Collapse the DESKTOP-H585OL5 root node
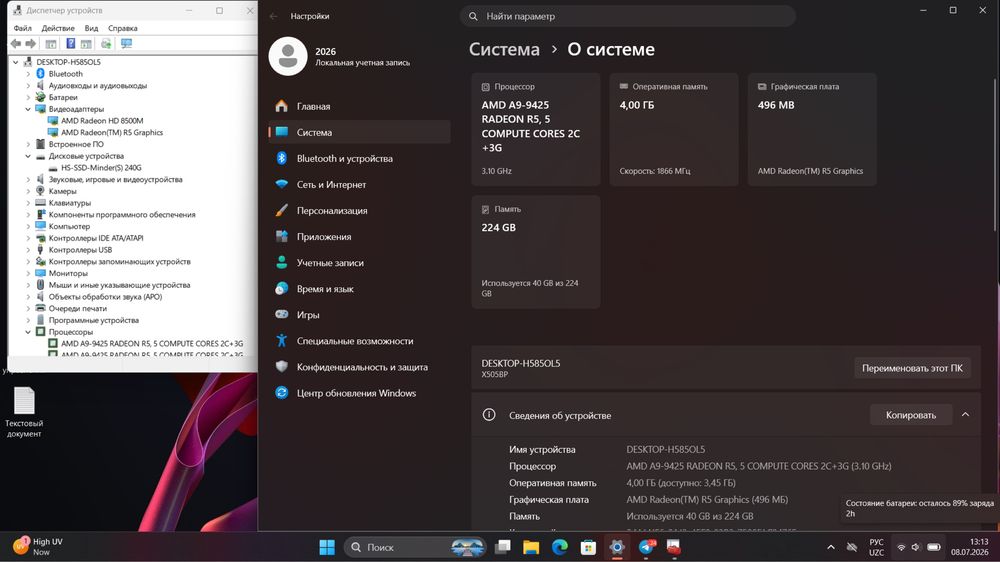This screenshot has height=562, width=1000. pos(16,62)
